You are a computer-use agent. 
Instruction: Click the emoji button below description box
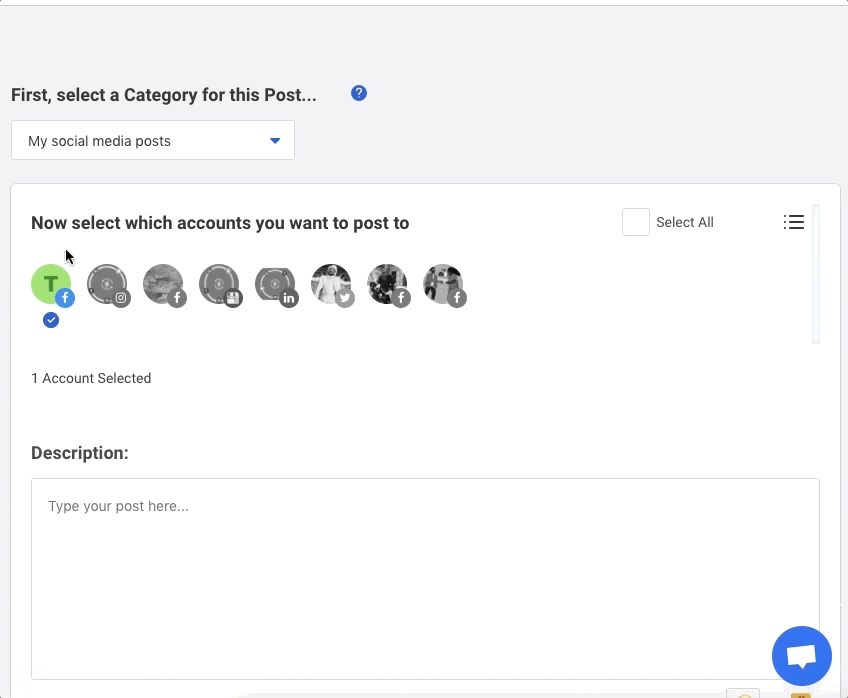[743, 693]
